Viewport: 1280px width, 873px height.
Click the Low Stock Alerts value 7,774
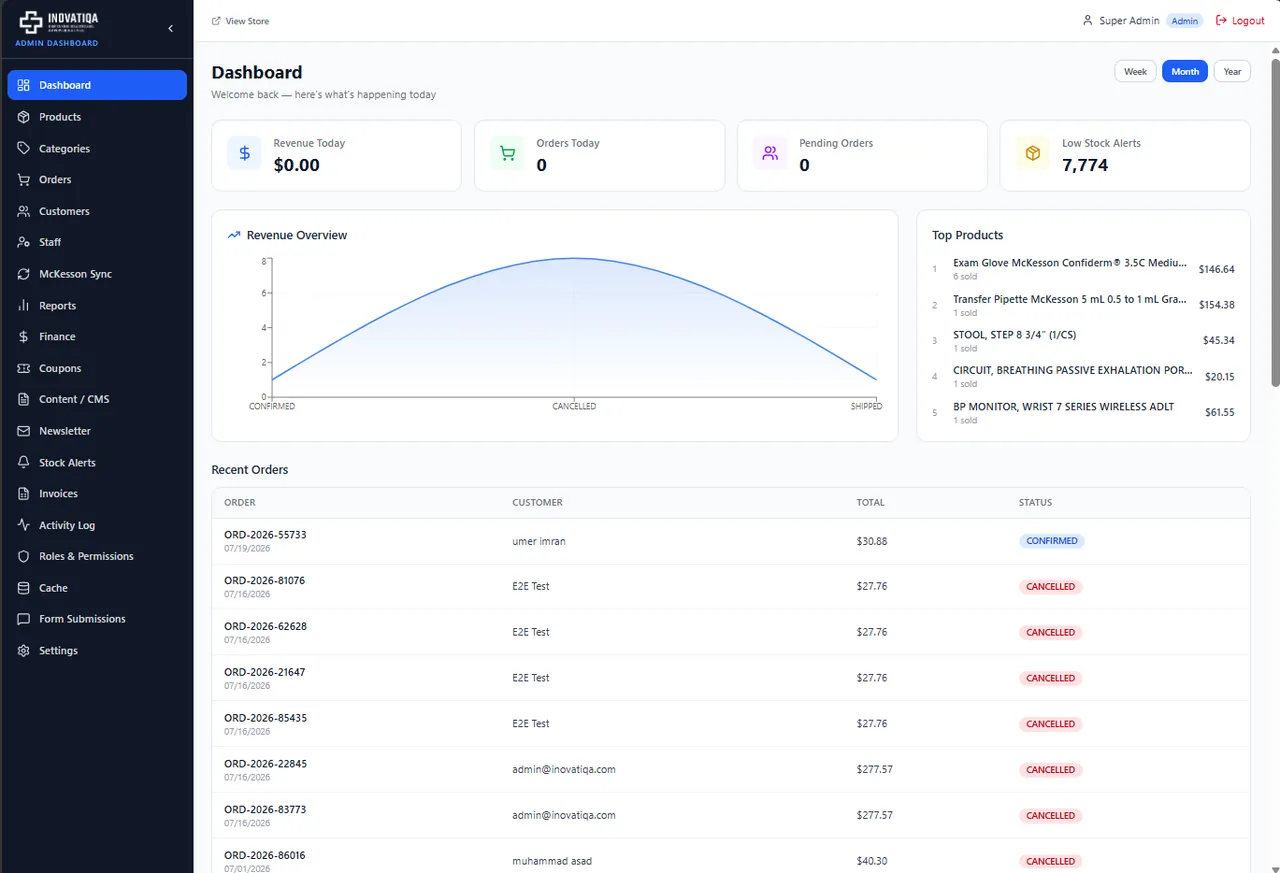[x=1085, y=165]
